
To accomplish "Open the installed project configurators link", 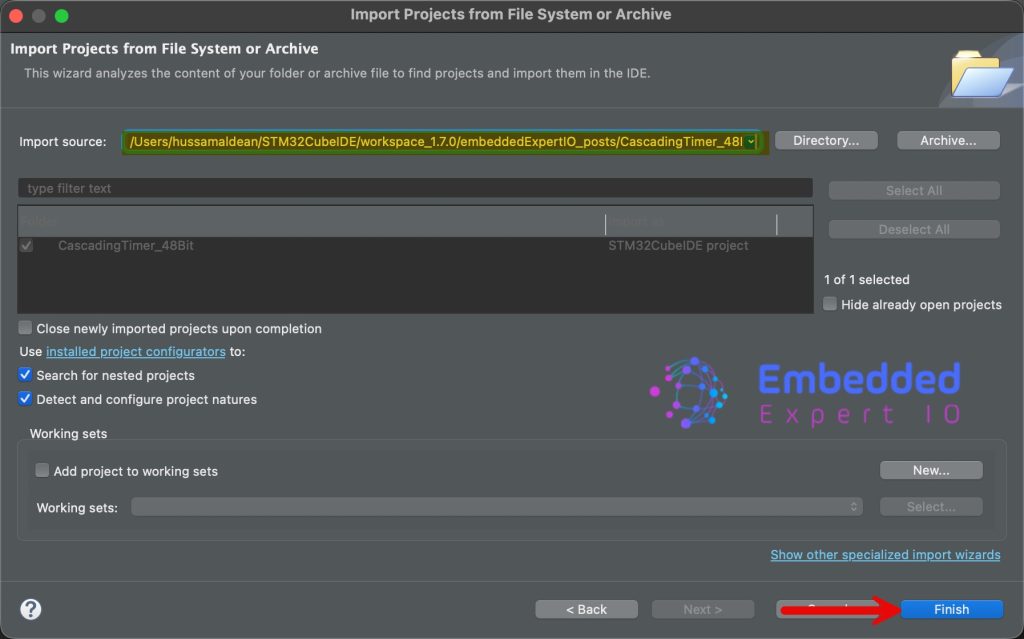I will [x=136, y=352].
